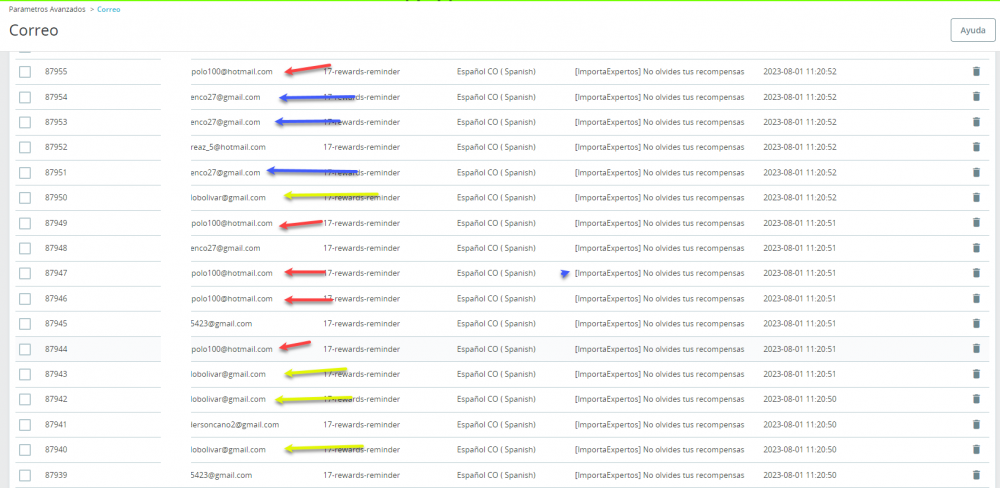Delete email row 87939 with trash icon
This screenshot has width=1000, height=488.
(x=975, y=475)
